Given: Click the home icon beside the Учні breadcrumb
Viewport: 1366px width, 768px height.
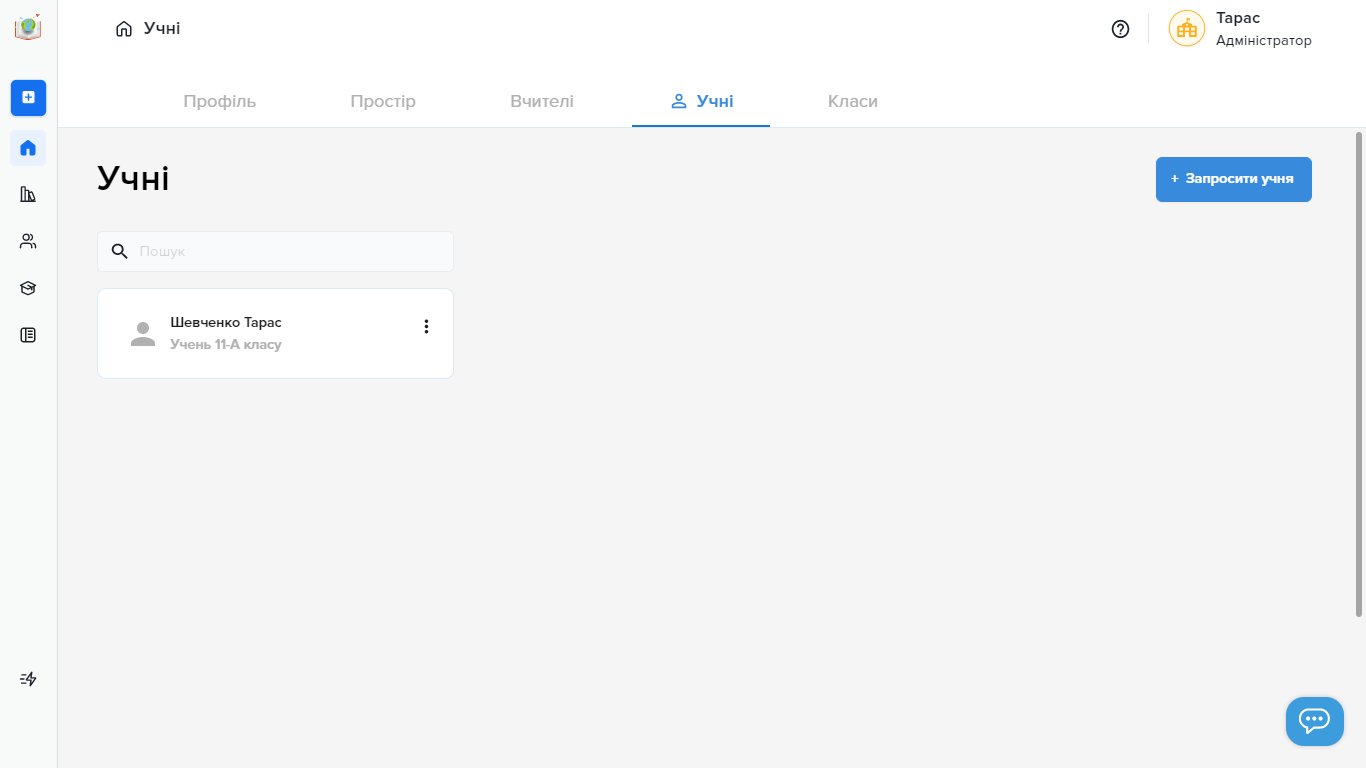Looking at the screenshot, I should tap(124, 29).
